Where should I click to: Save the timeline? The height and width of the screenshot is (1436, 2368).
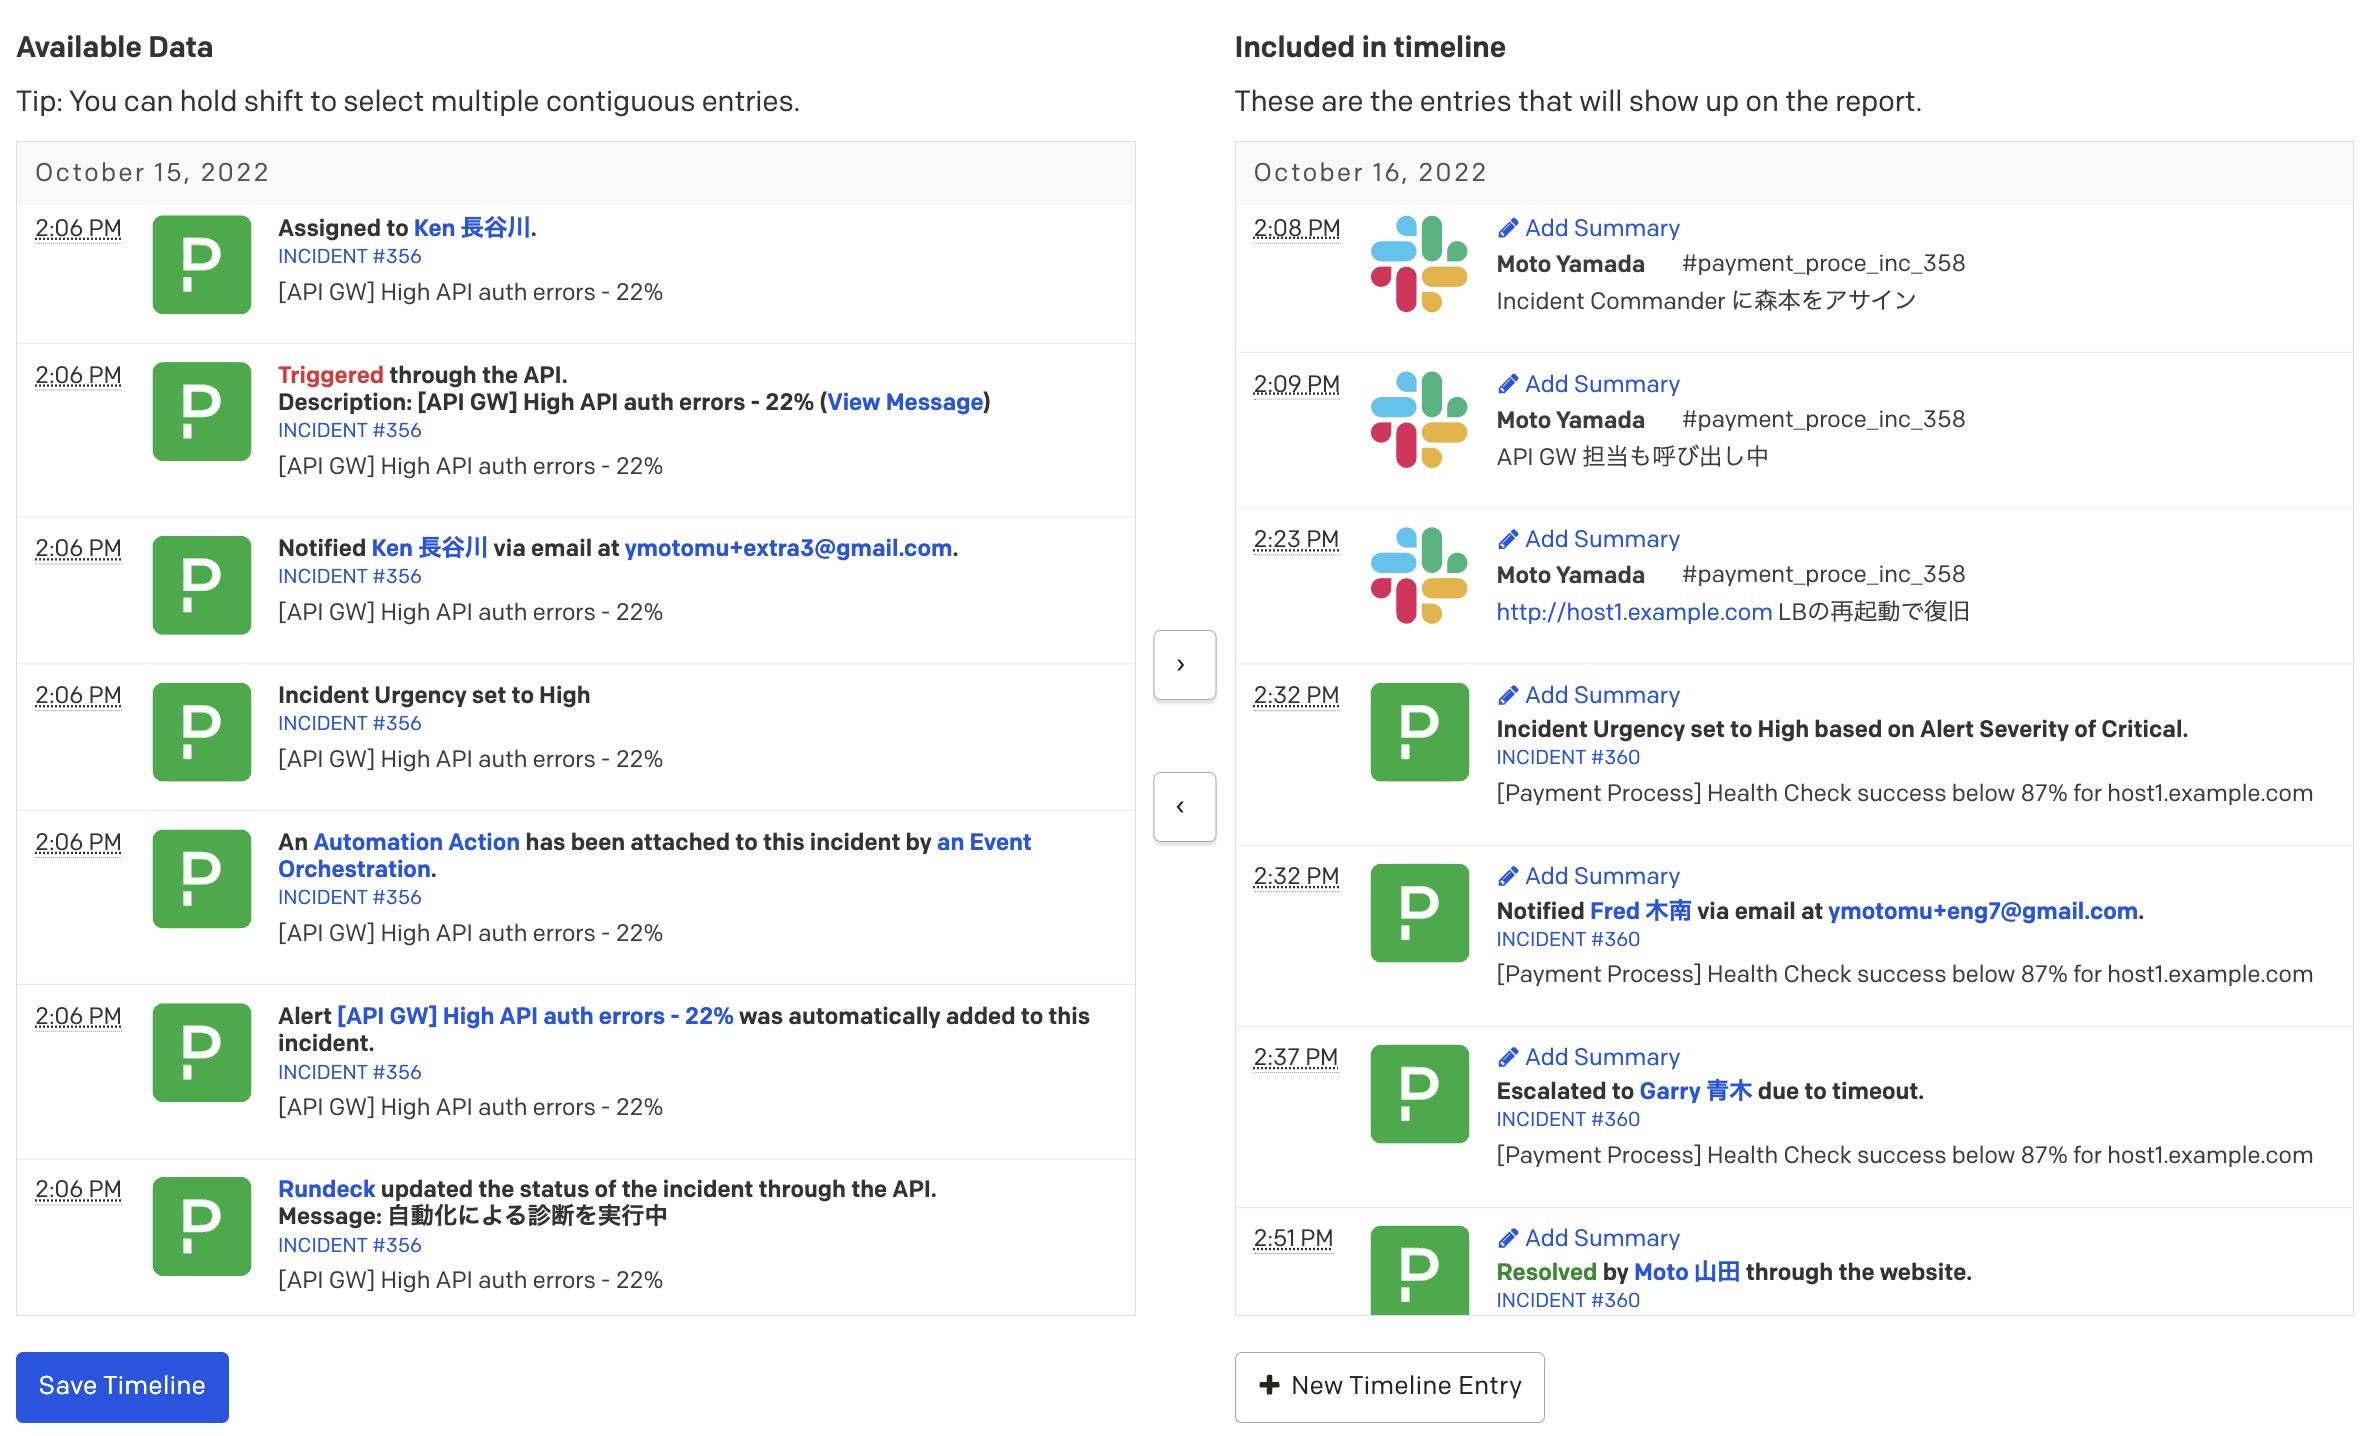(x=122, y=1386)
